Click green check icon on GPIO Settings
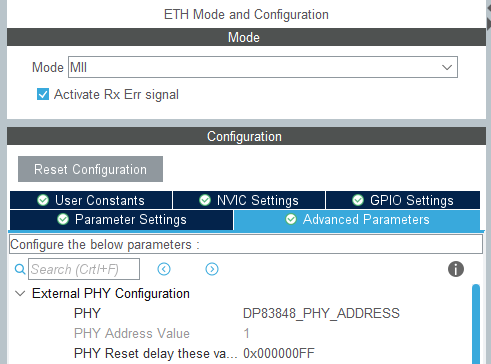Image resolution: width=491 pixels, height=364 pixels. [358, 200]
